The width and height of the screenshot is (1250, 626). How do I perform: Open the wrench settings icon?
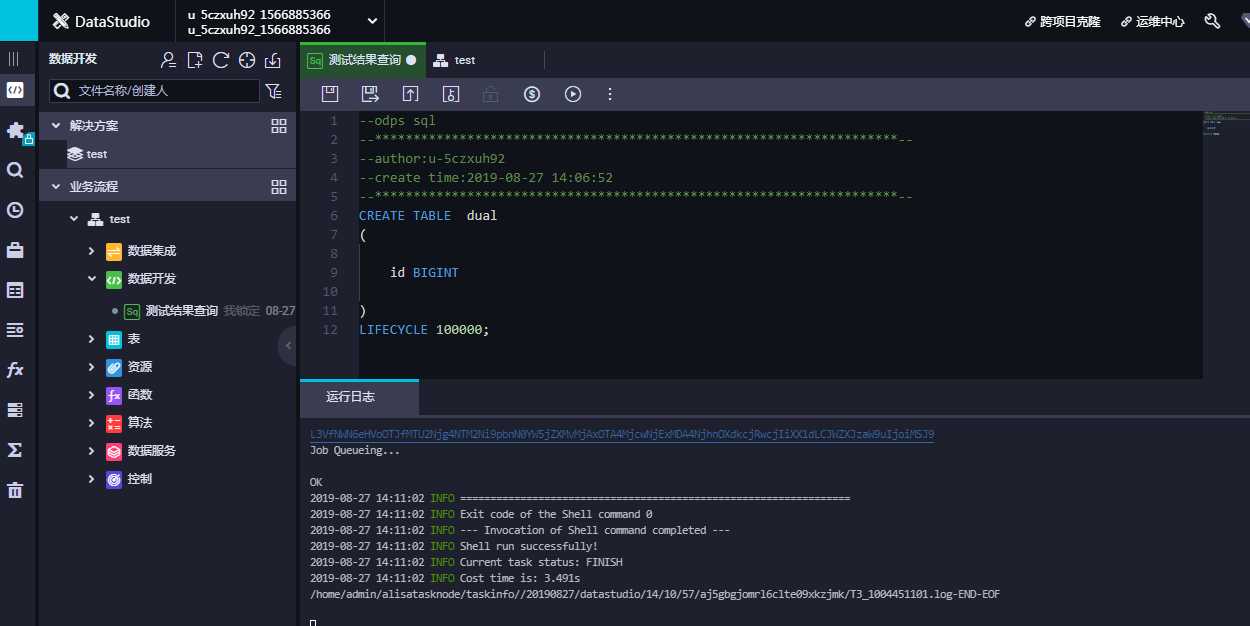coord(1212,21)
